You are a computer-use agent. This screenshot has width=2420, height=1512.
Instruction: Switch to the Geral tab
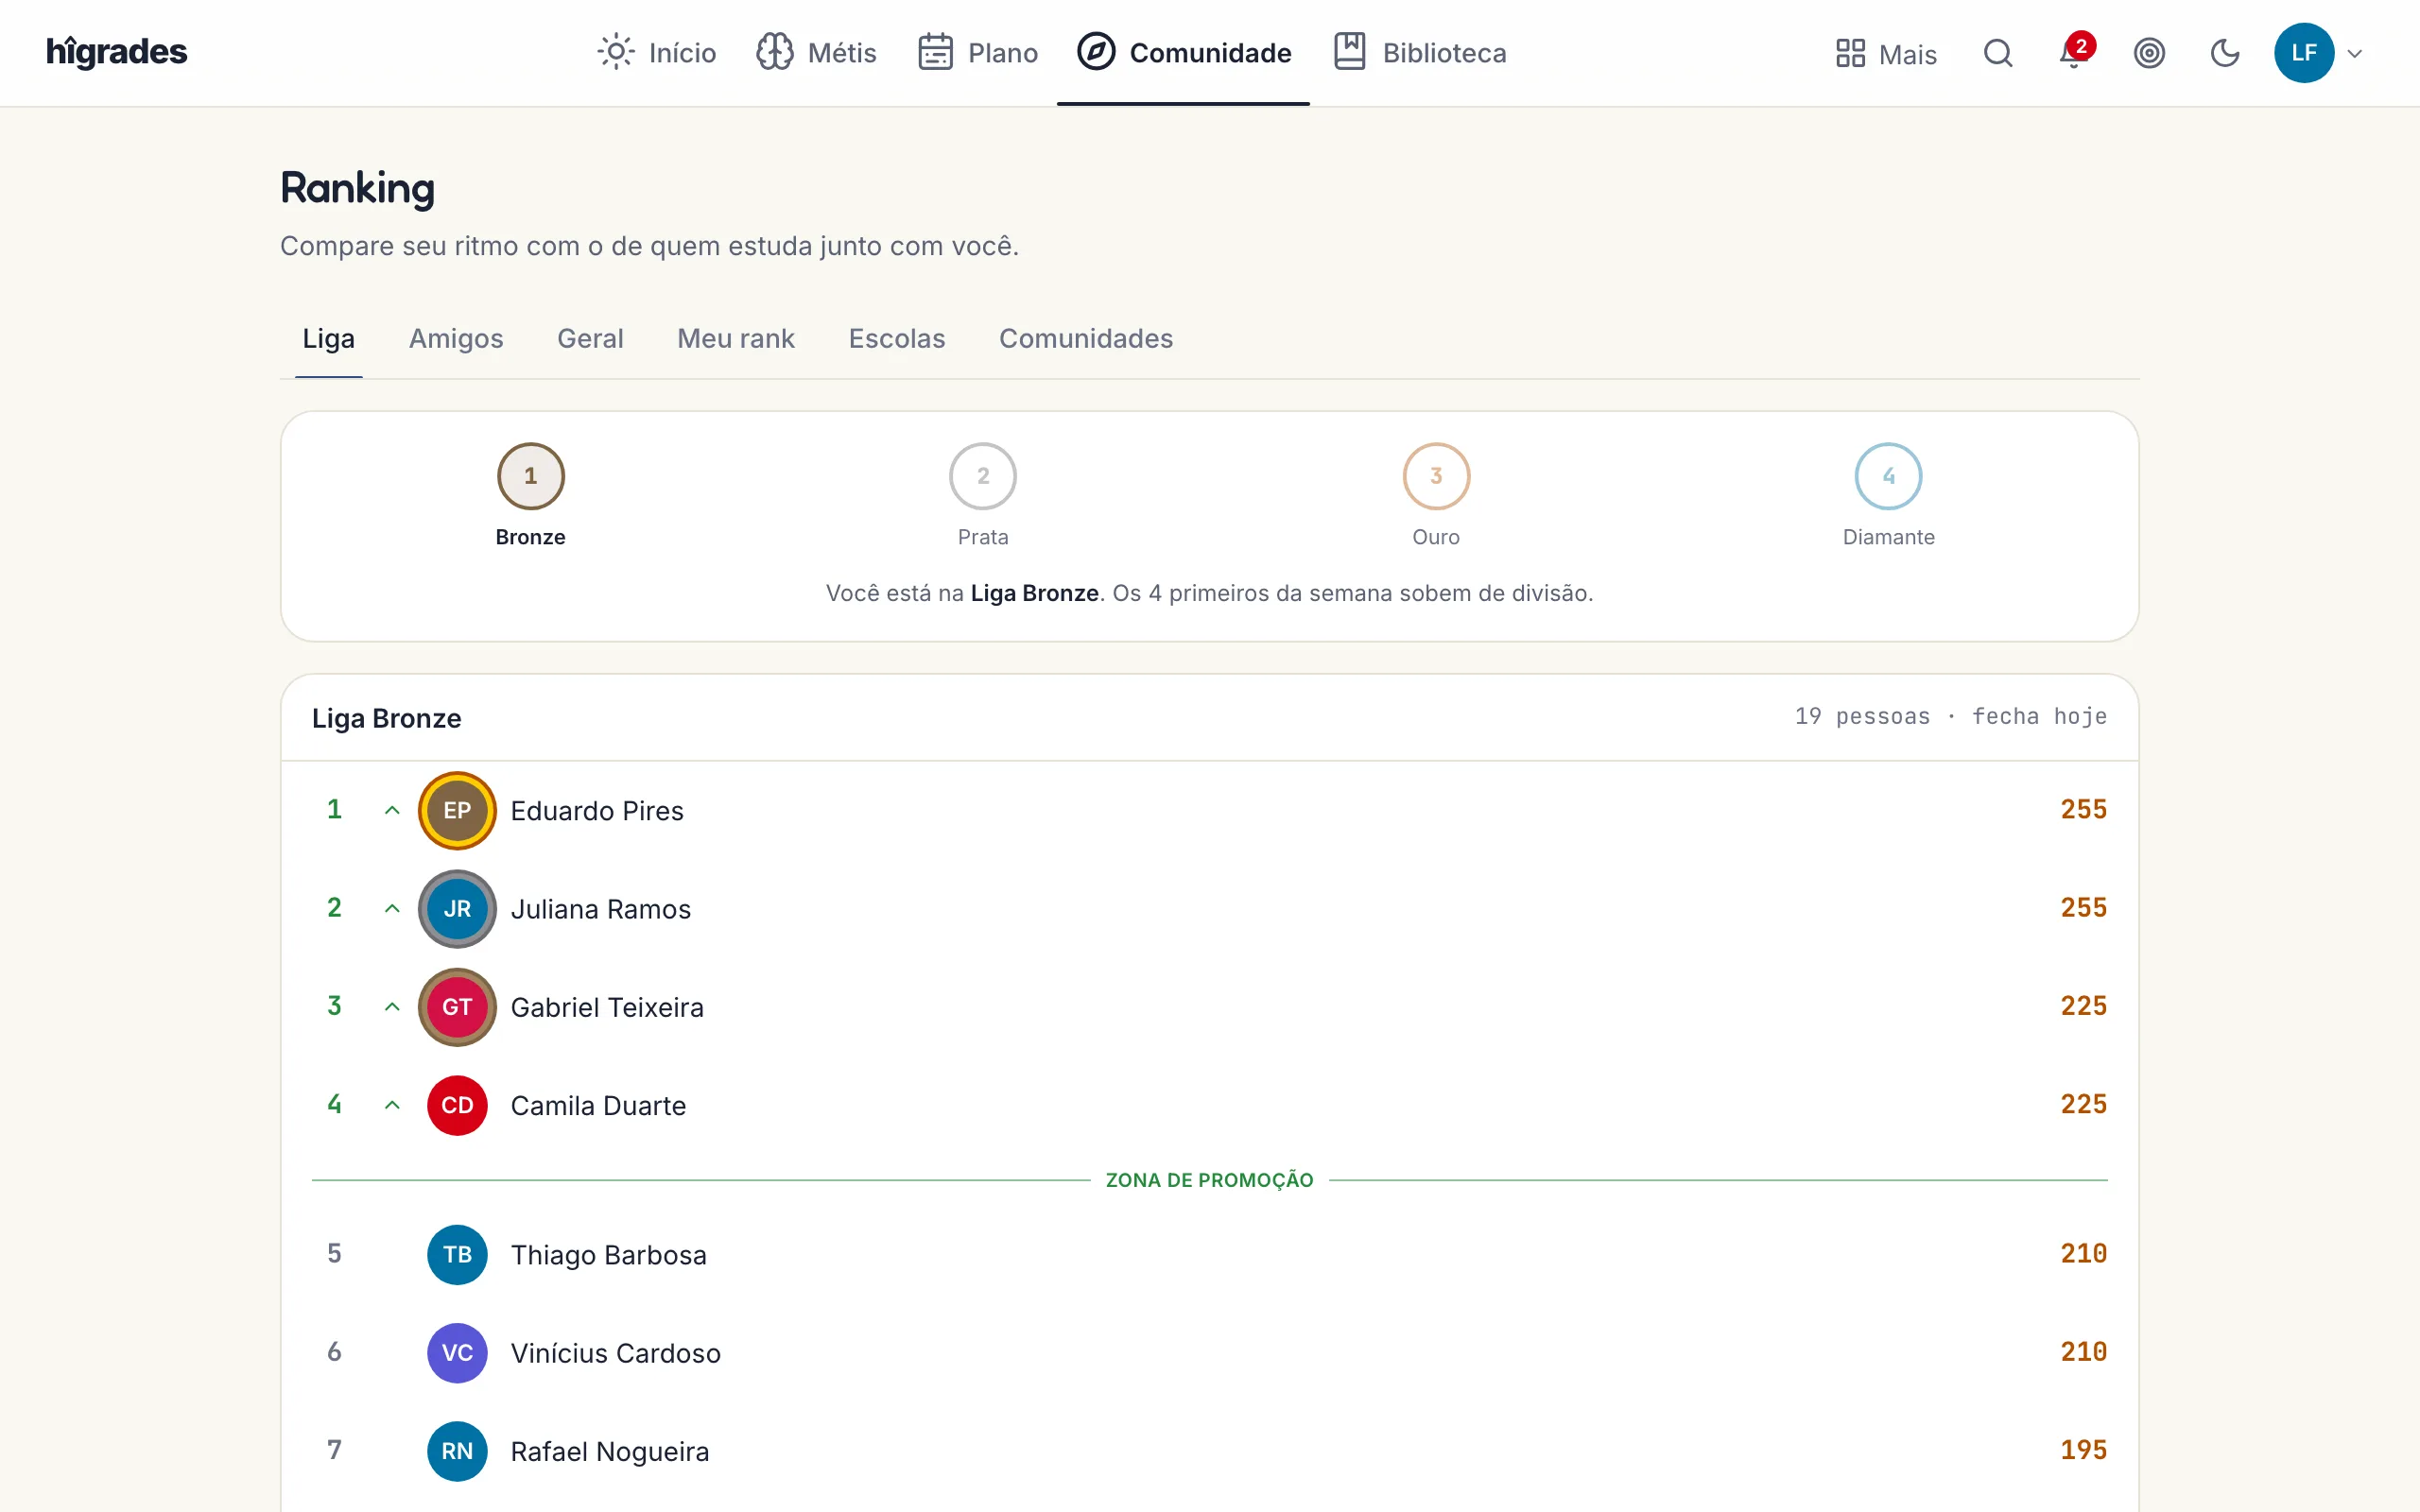[590, 339]
